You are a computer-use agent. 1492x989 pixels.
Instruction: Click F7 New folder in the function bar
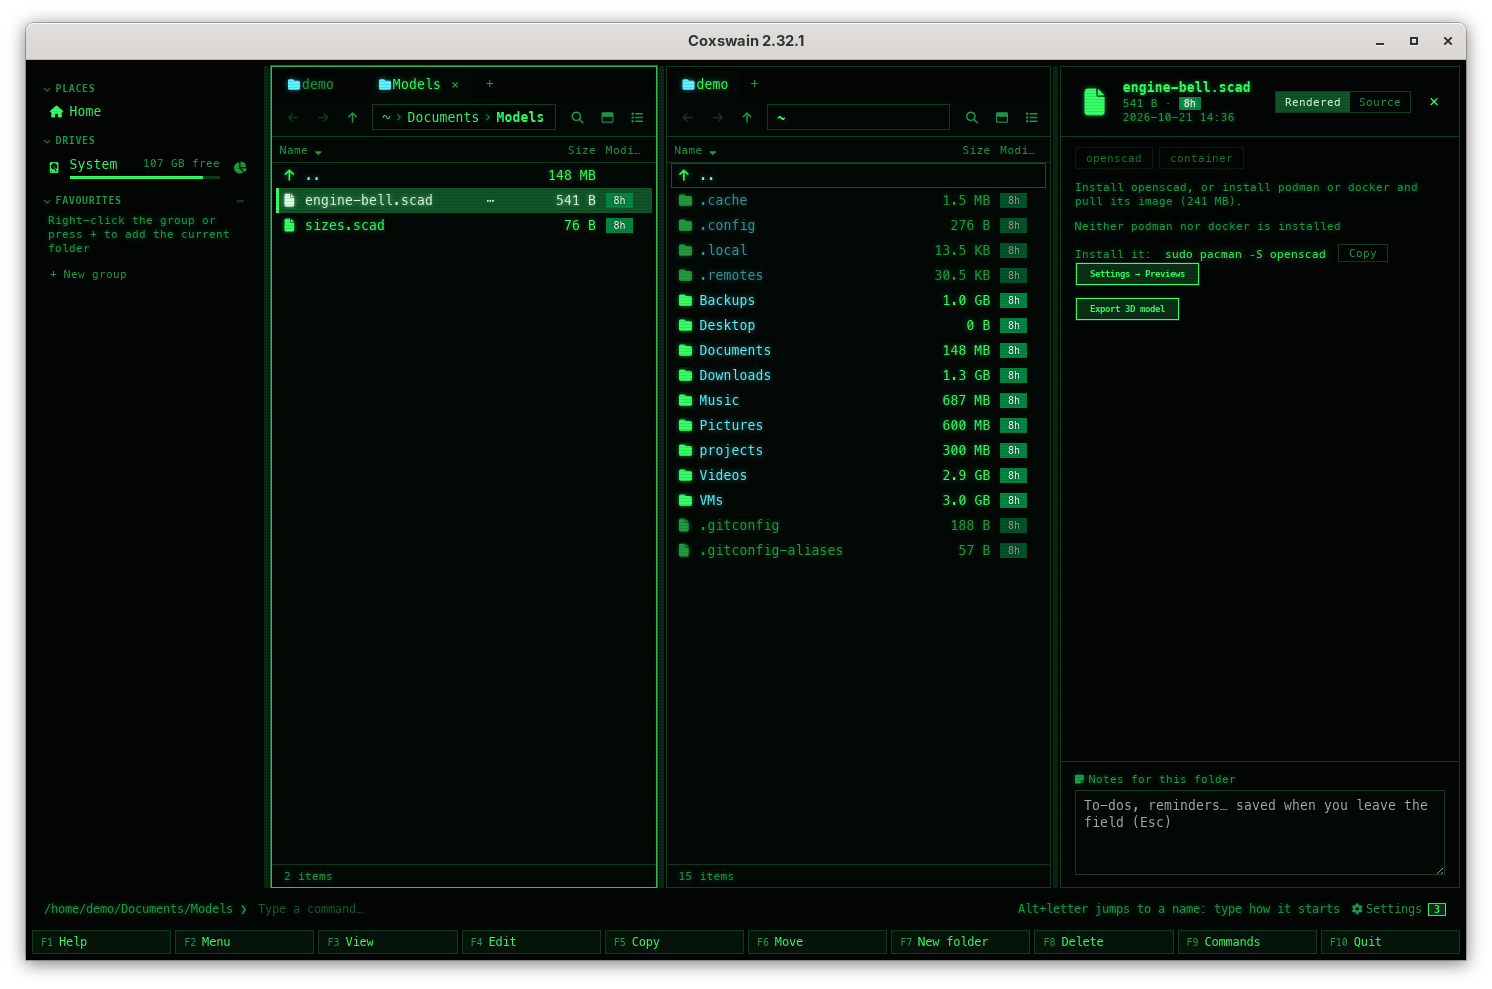960,942
